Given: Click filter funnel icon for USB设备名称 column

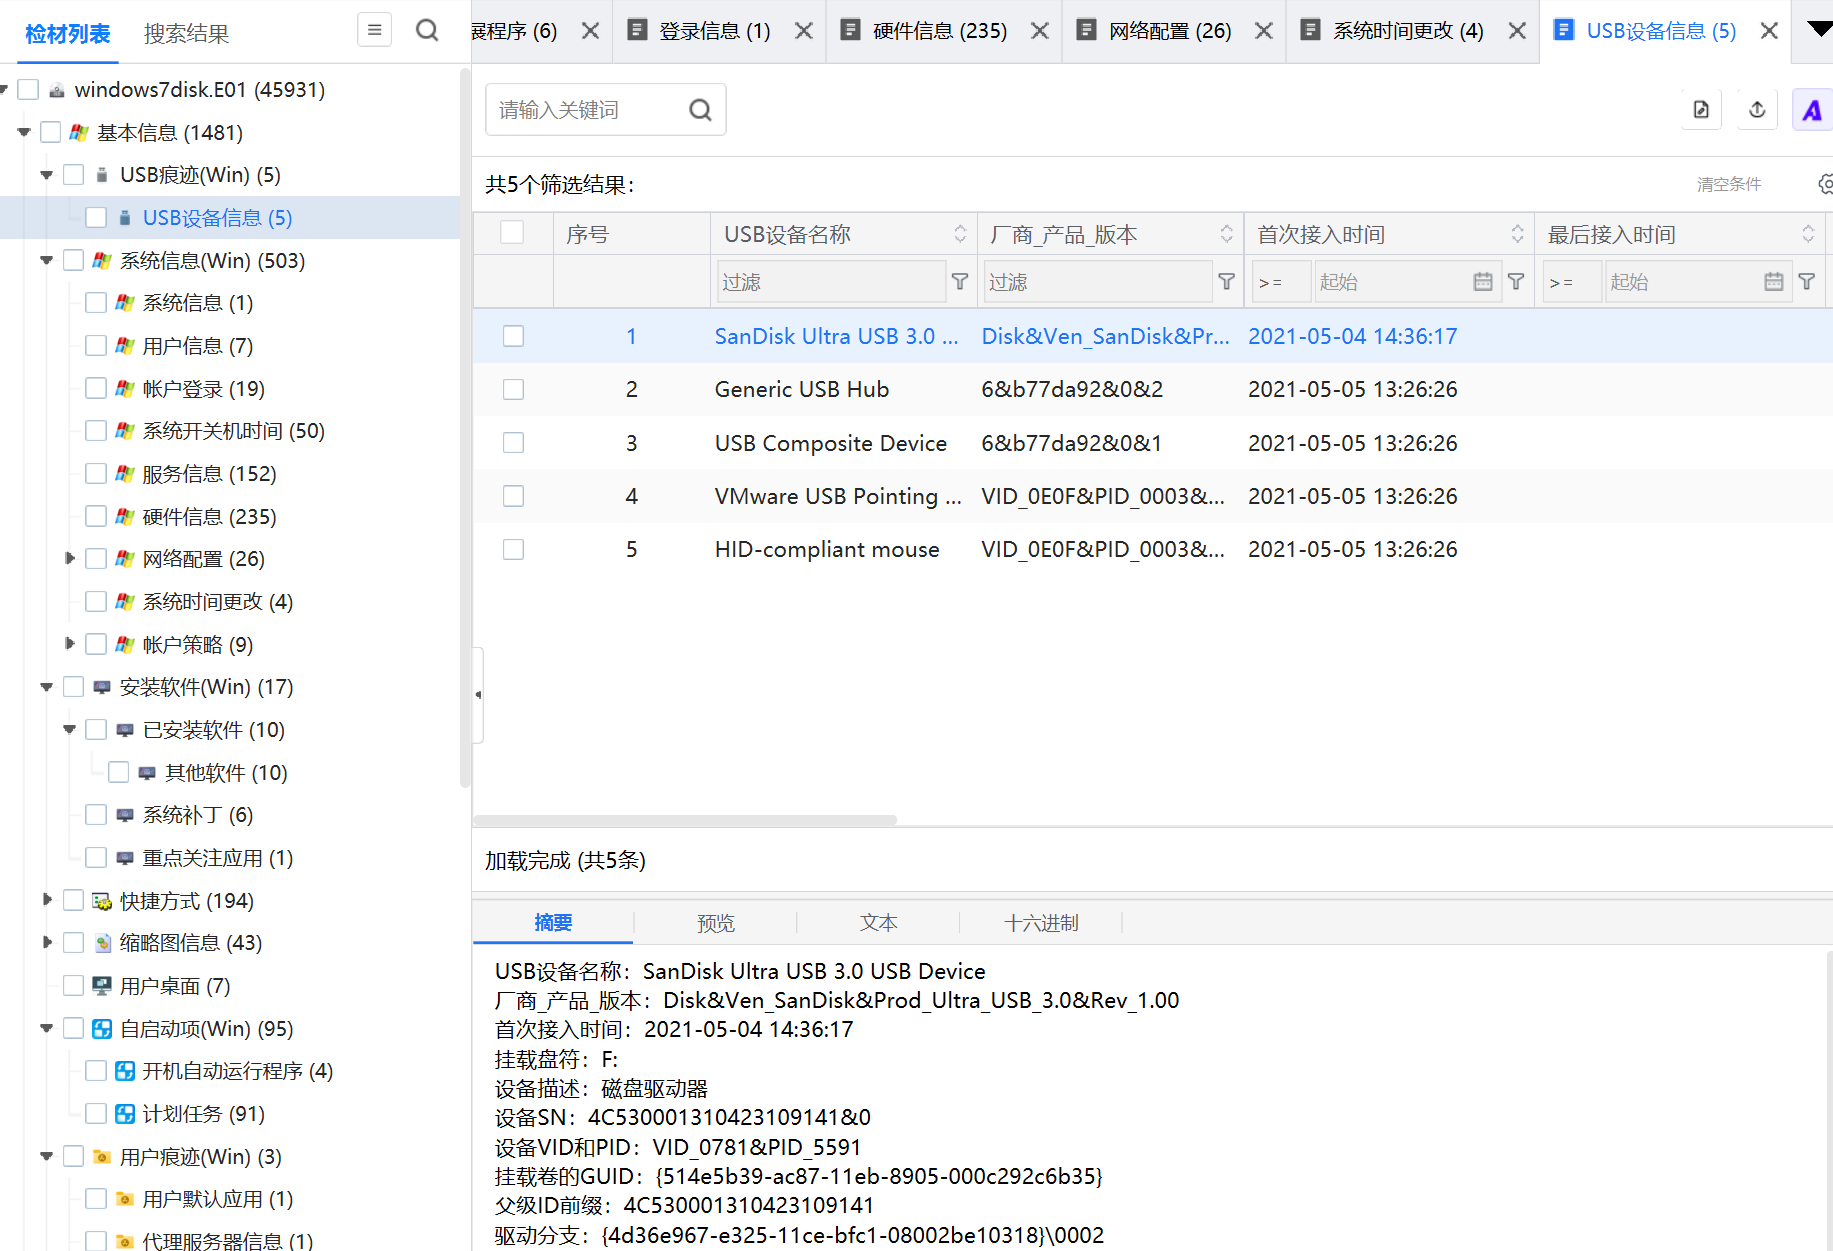Looking at the screenshot, I should click(960, 282).
